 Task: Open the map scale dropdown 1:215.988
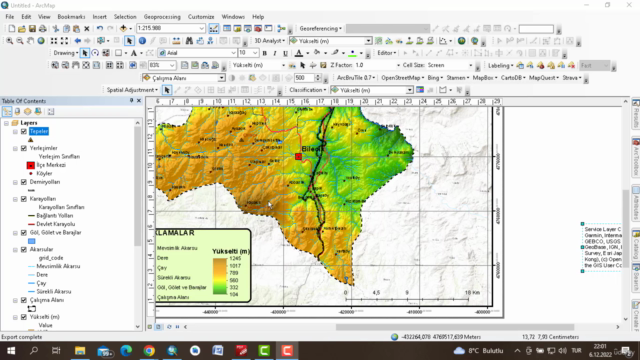pyautogui.click(x=202, y=29)
